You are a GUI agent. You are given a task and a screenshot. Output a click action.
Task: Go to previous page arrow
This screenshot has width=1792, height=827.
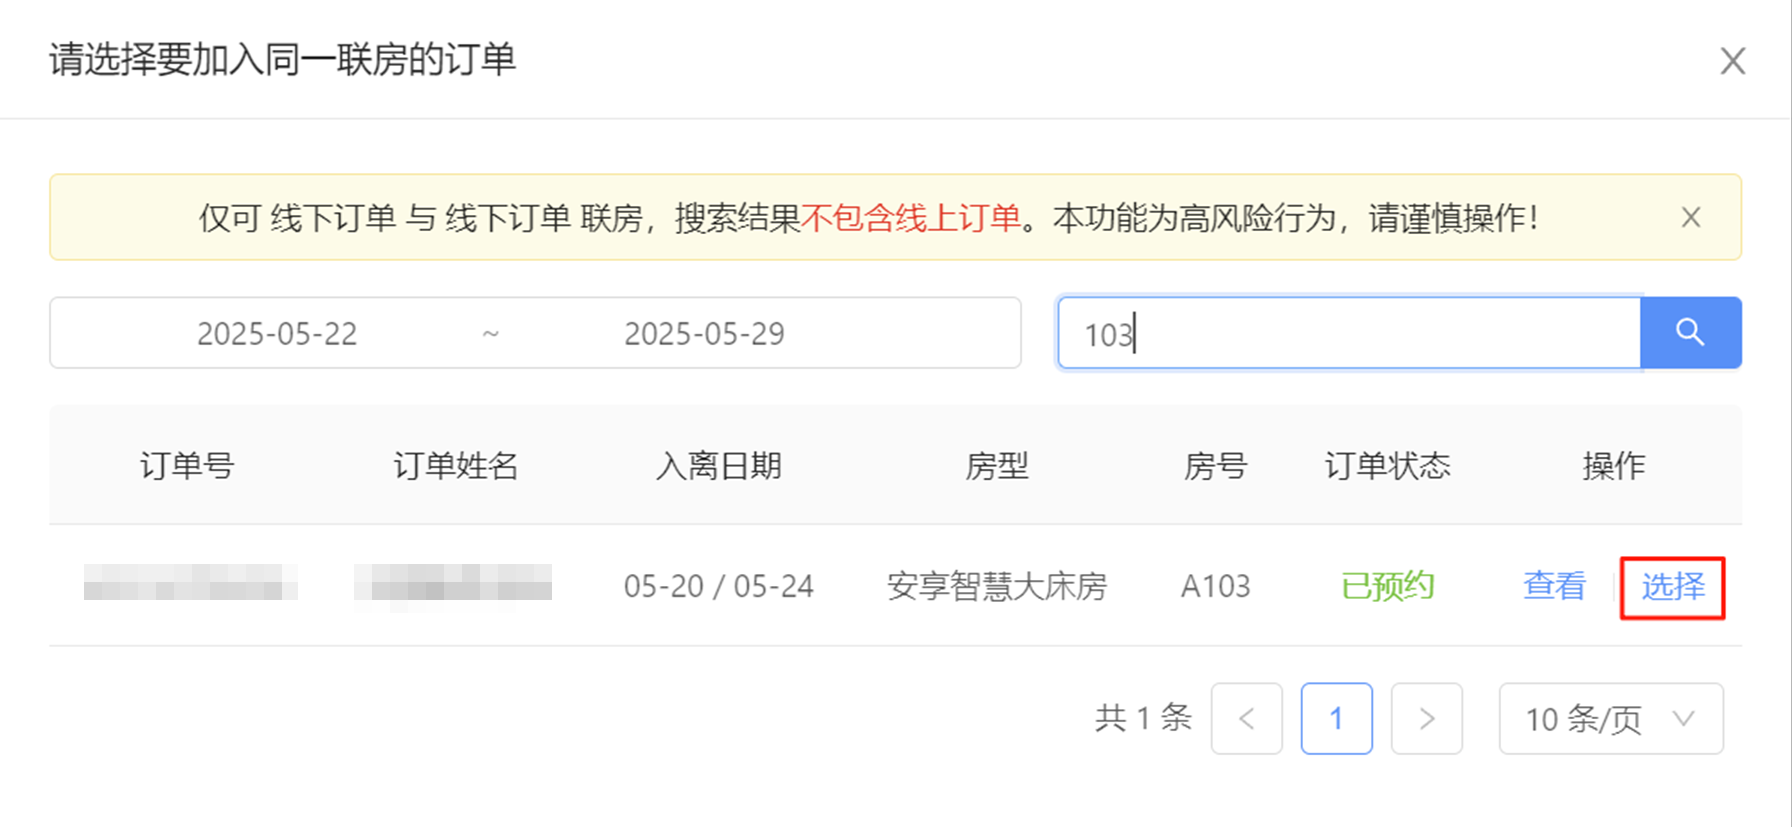click(x=1247, y=718)
